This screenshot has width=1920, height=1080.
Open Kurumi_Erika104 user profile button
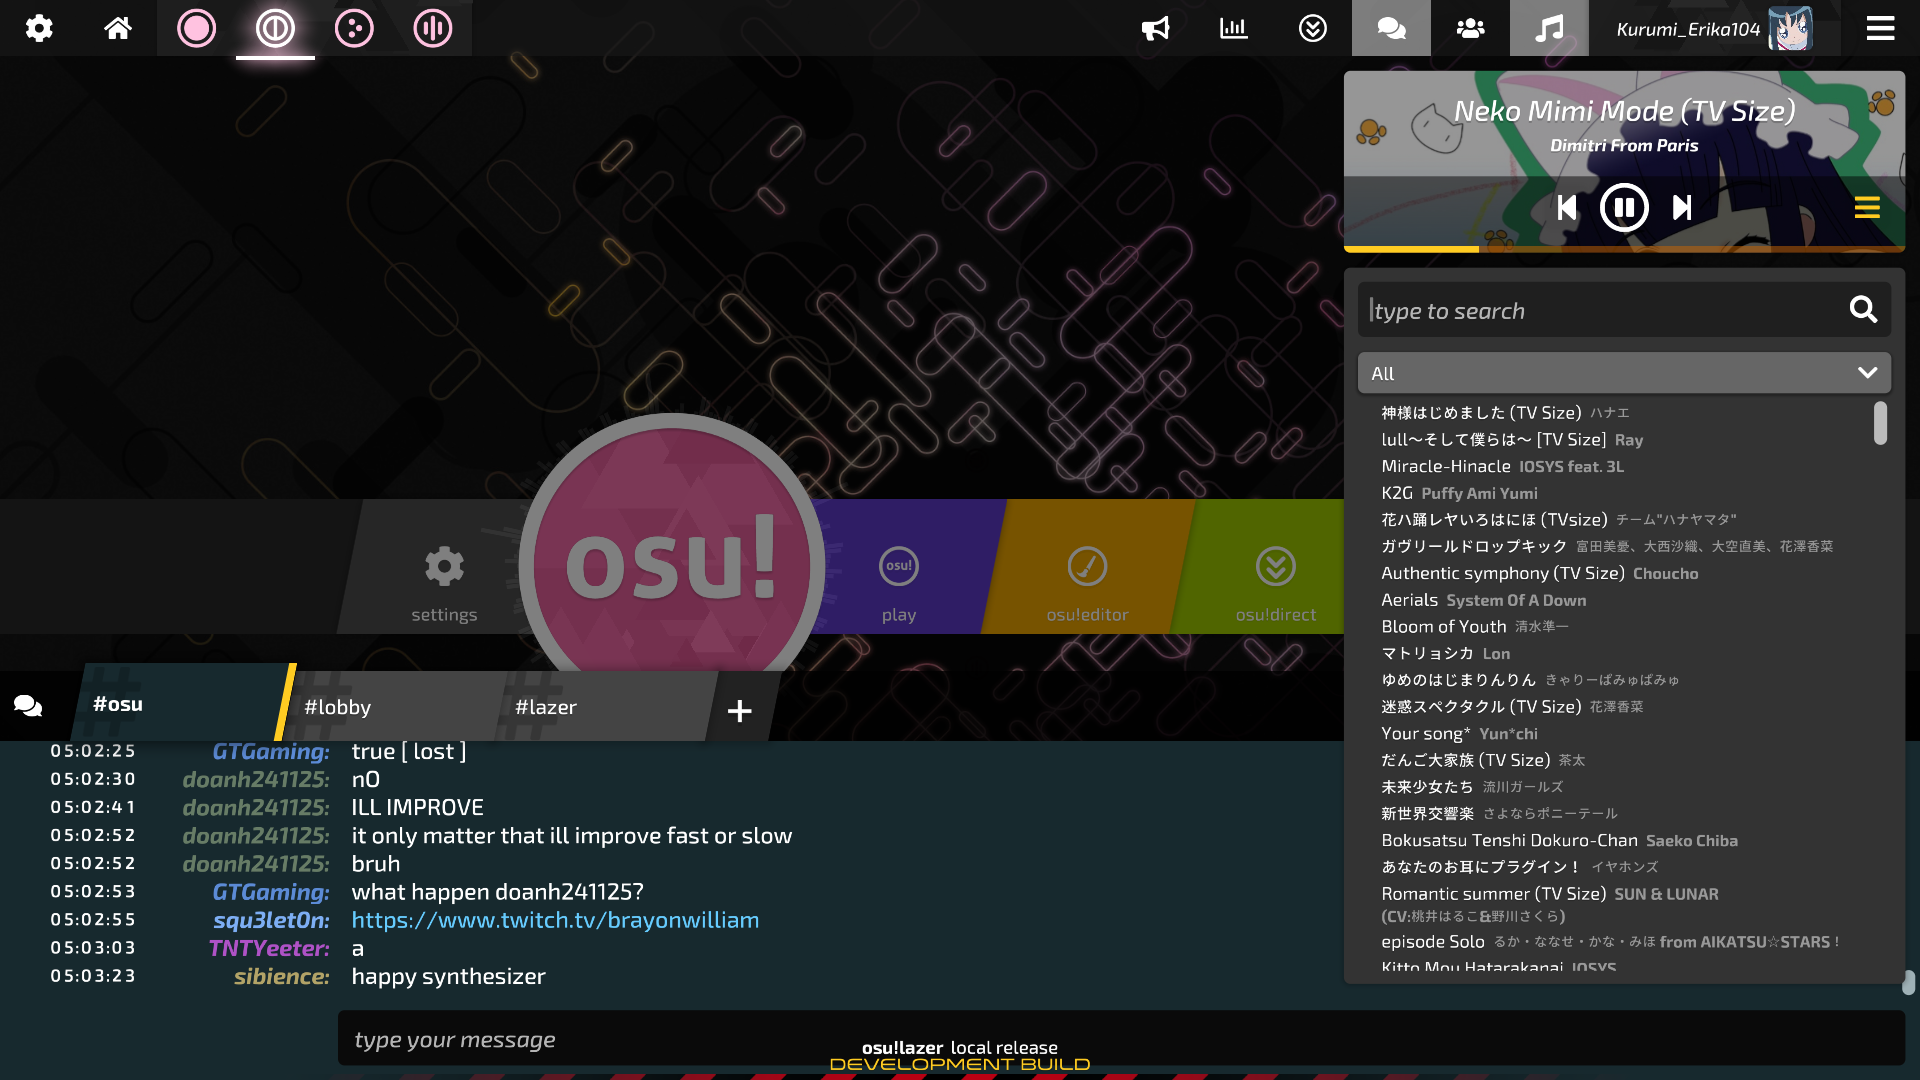click(1714, 28)
